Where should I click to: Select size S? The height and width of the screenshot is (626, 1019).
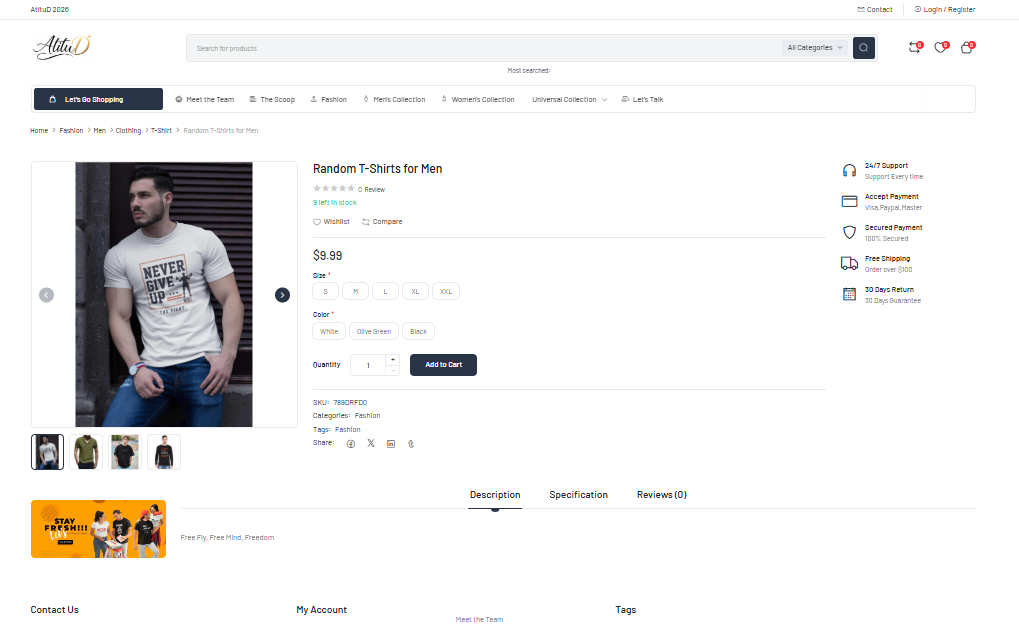326,291
